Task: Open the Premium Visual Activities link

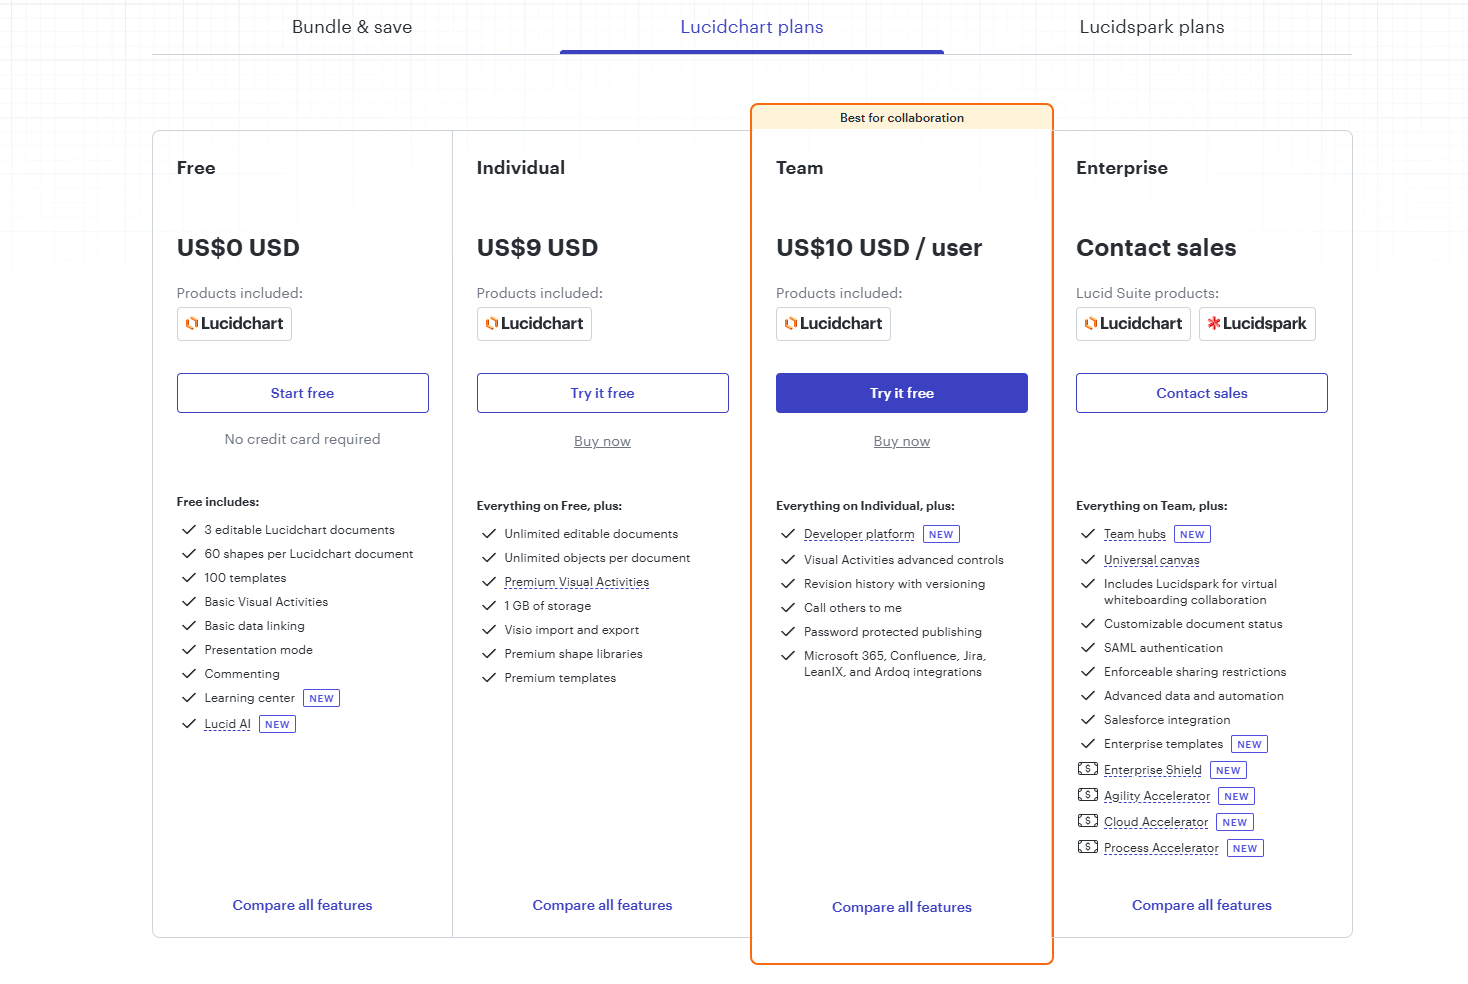Action: pos(577,582)
